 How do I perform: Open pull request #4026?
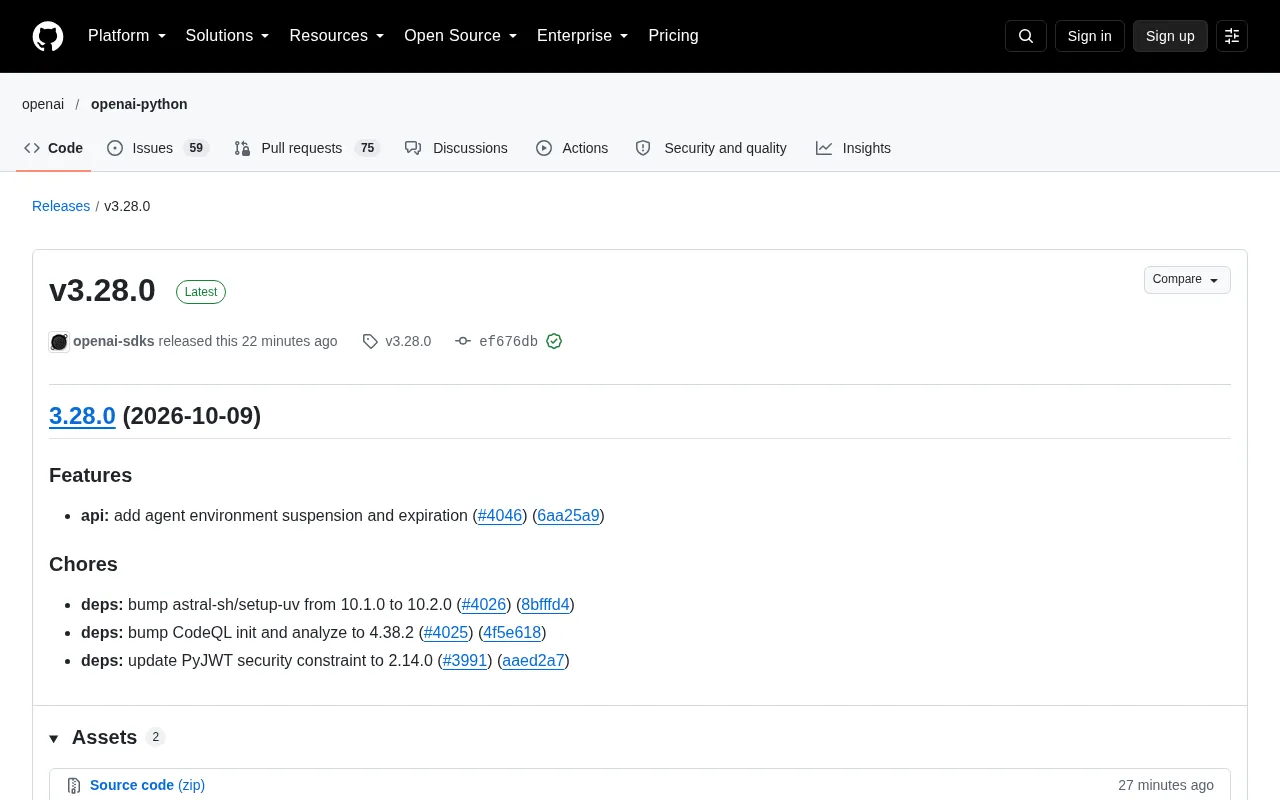pos(484,605)
